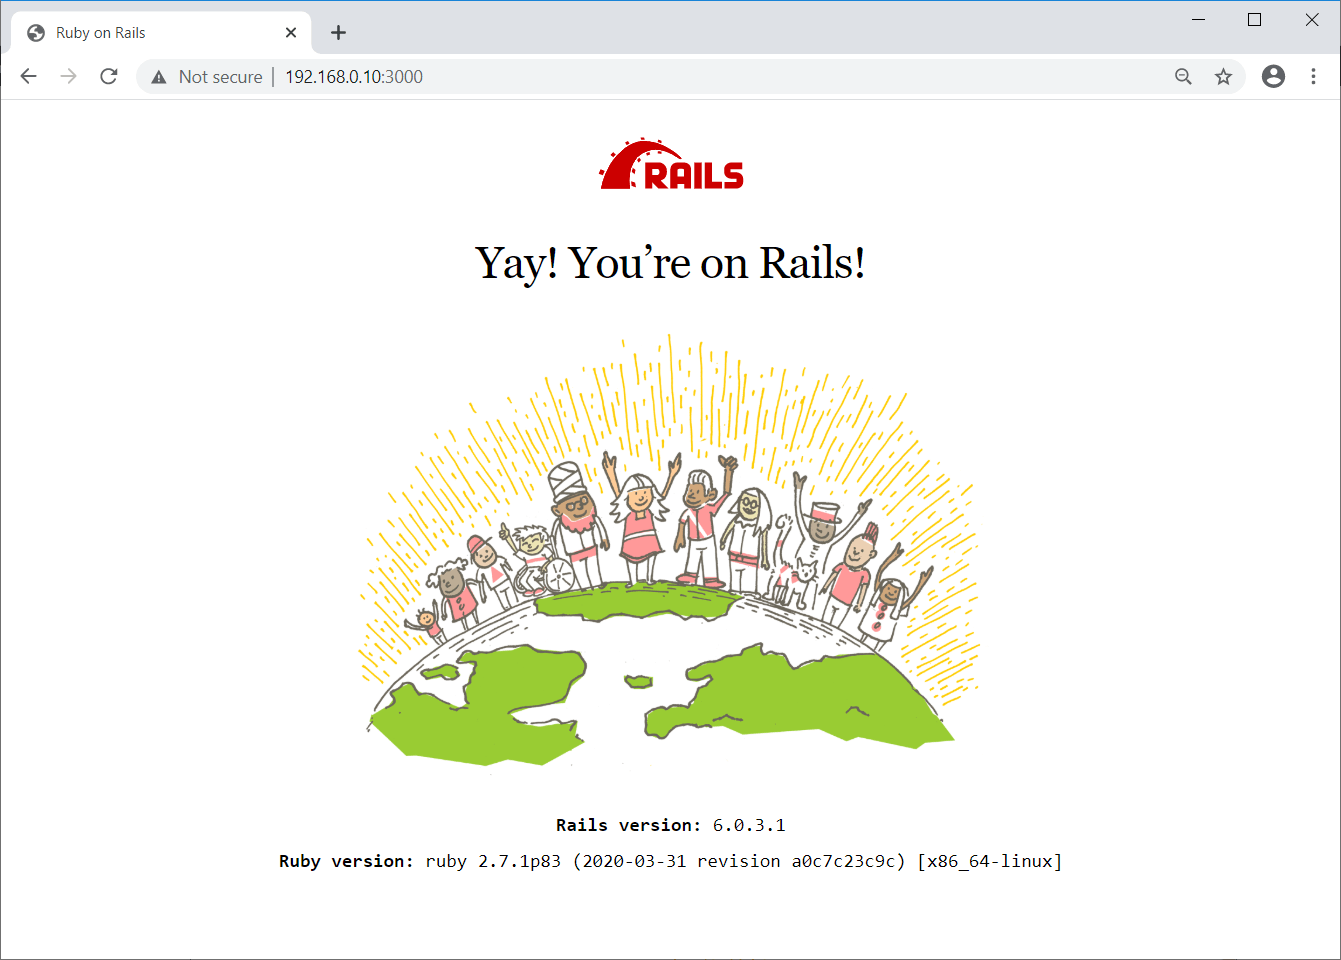This screenshot has height=960, width=1341.
Task: Open the Chrome profile avatar menu
Action: (x=1273, y=76)
